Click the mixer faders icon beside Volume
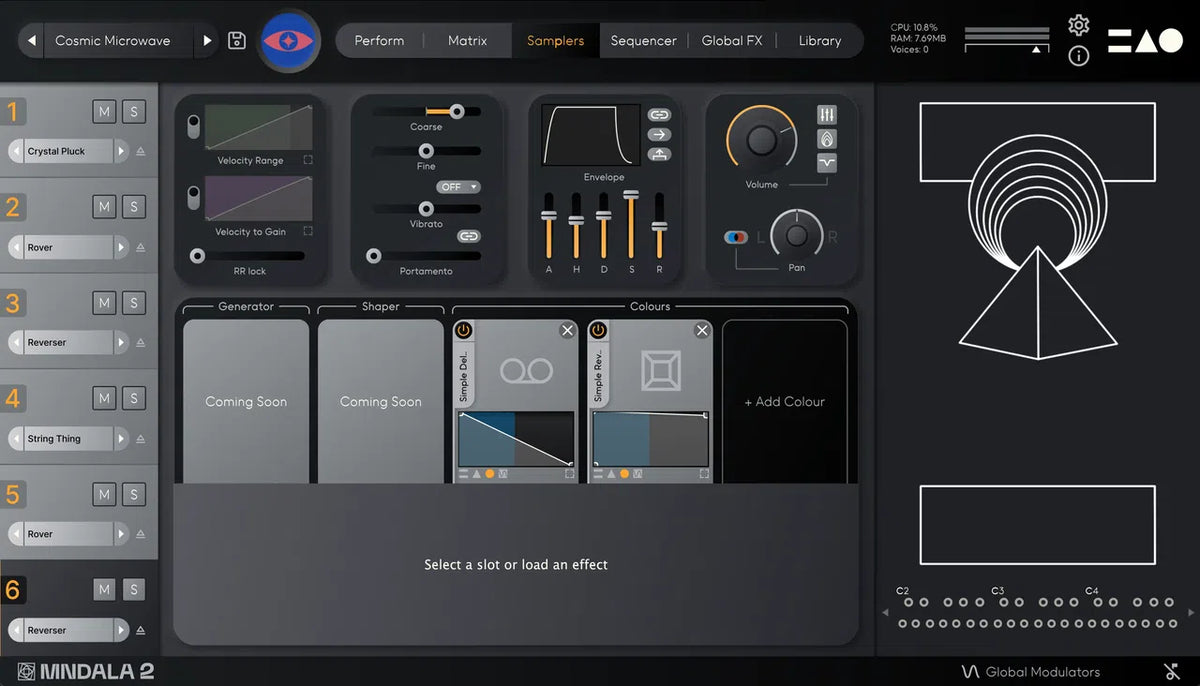 coord(827,115)
